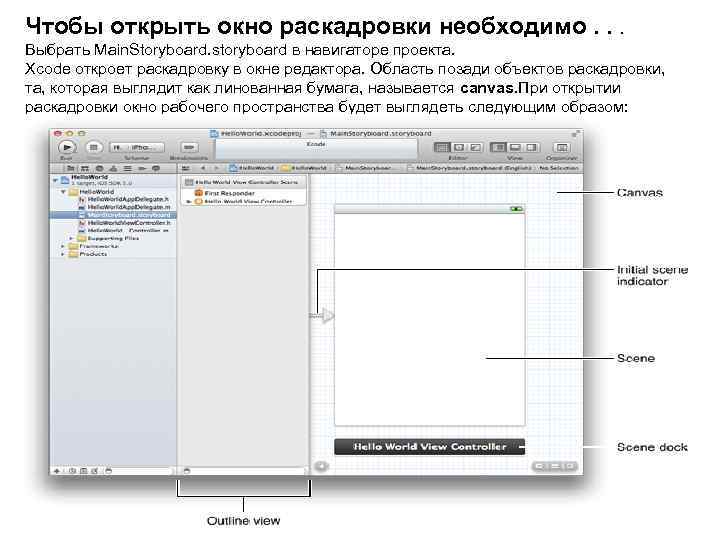720x540 pixels.
Task: Show the Log navigator icon
Action: (x=156, y=169)
